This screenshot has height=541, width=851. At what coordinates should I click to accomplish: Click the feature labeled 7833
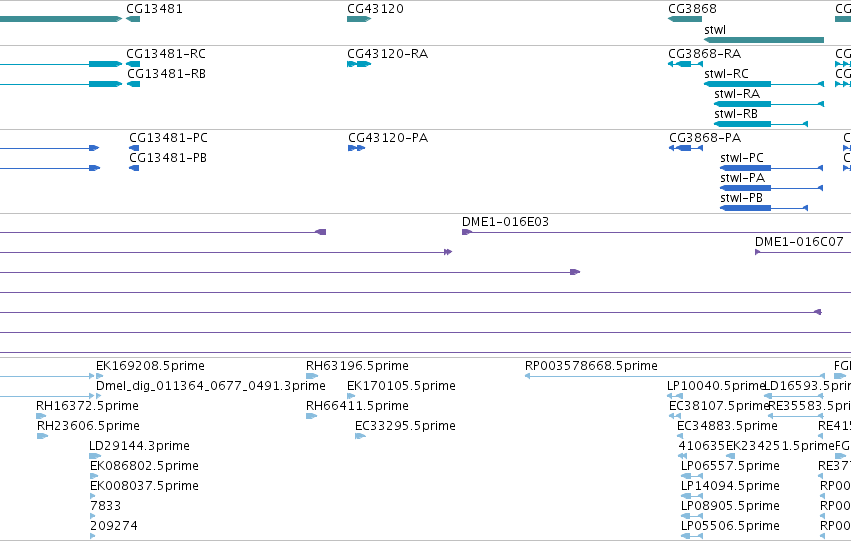coord(93,517)
